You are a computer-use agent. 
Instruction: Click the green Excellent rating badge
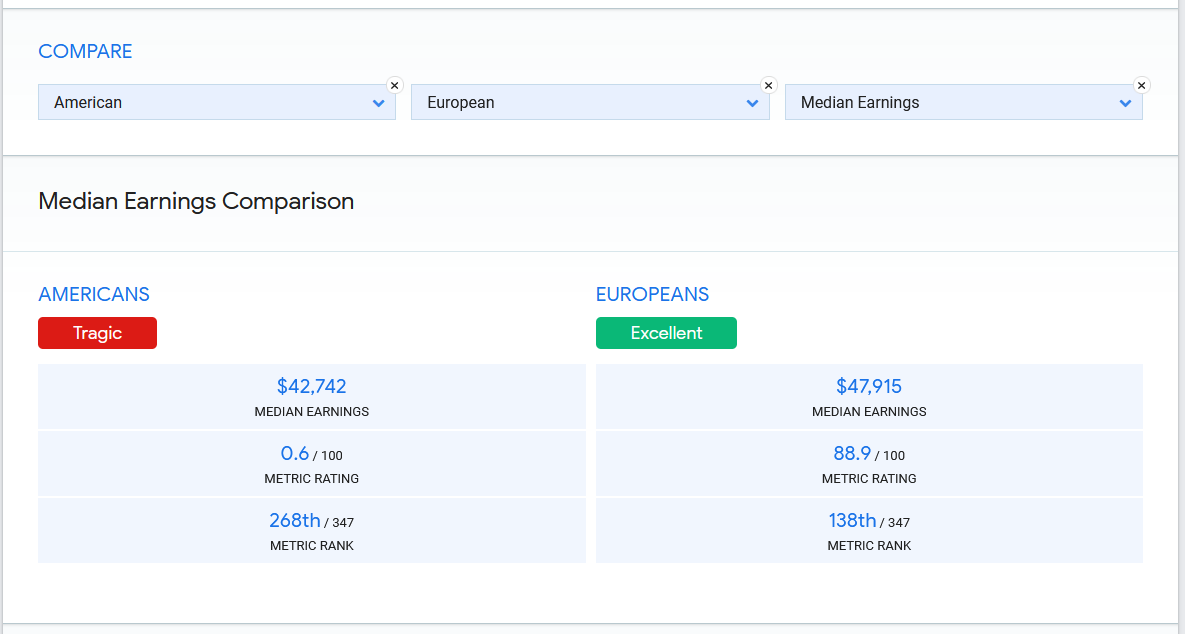click(x=666, y=333)
